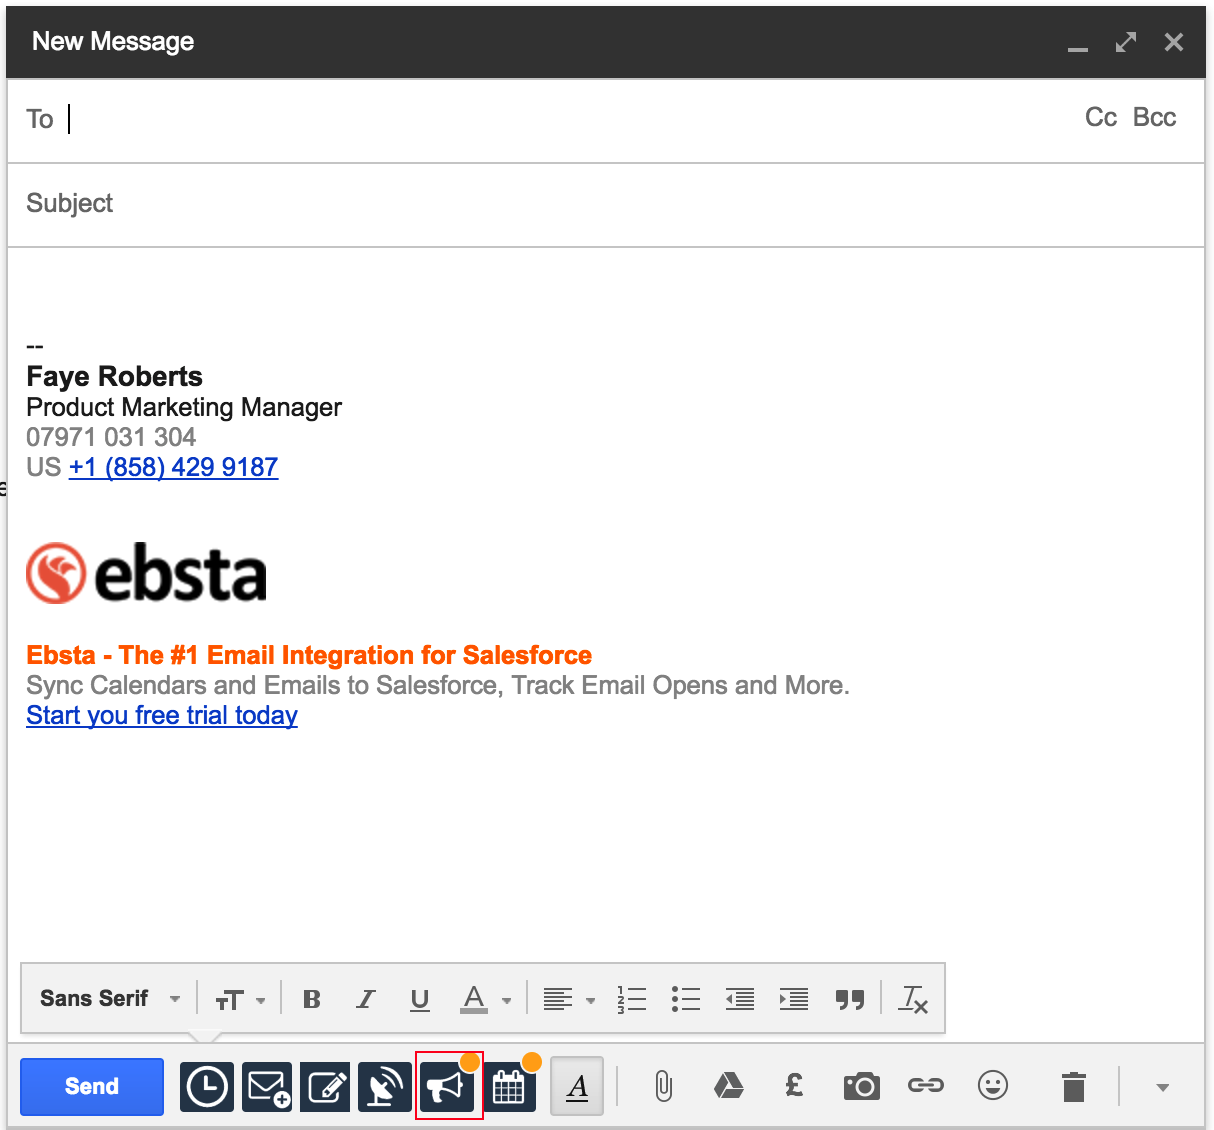Open the text alignment dropdown

(568, 999)
